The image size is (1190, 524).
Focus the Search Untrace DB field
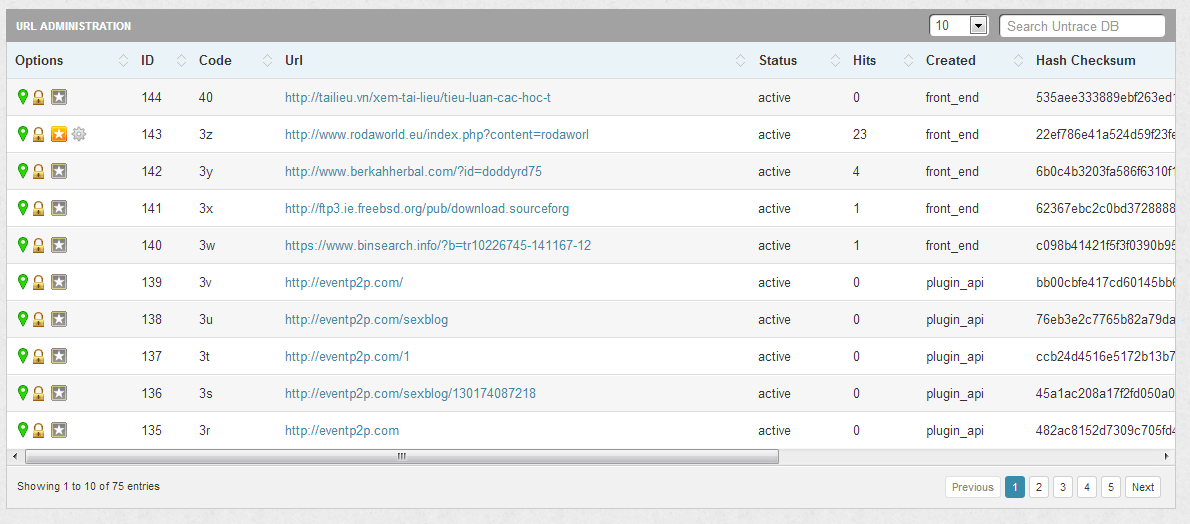coord(1082,26)
